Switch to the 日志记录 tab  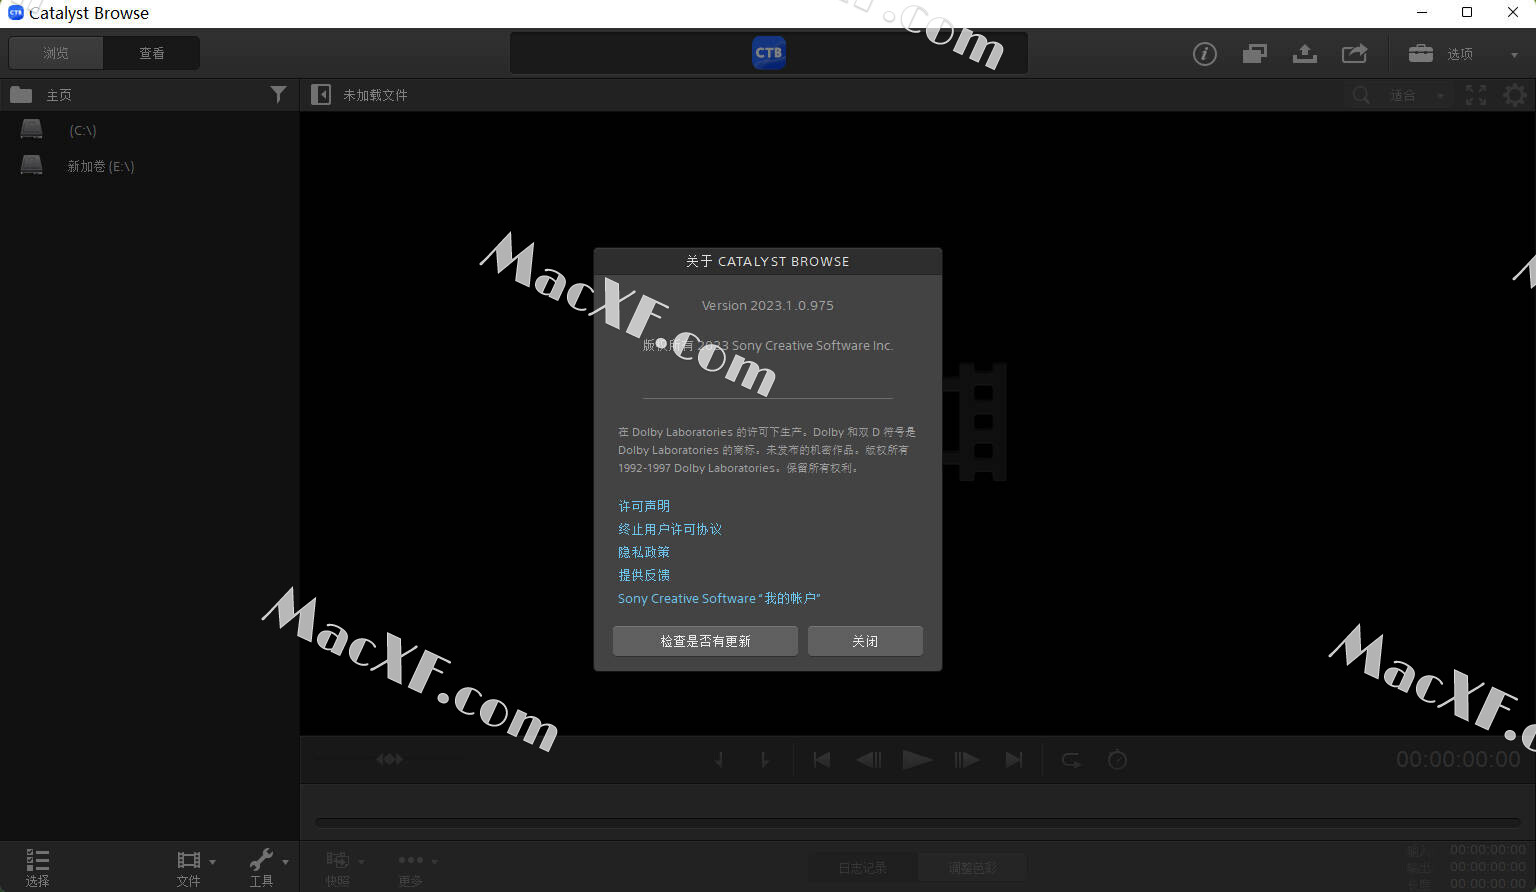tap(862, 868)
